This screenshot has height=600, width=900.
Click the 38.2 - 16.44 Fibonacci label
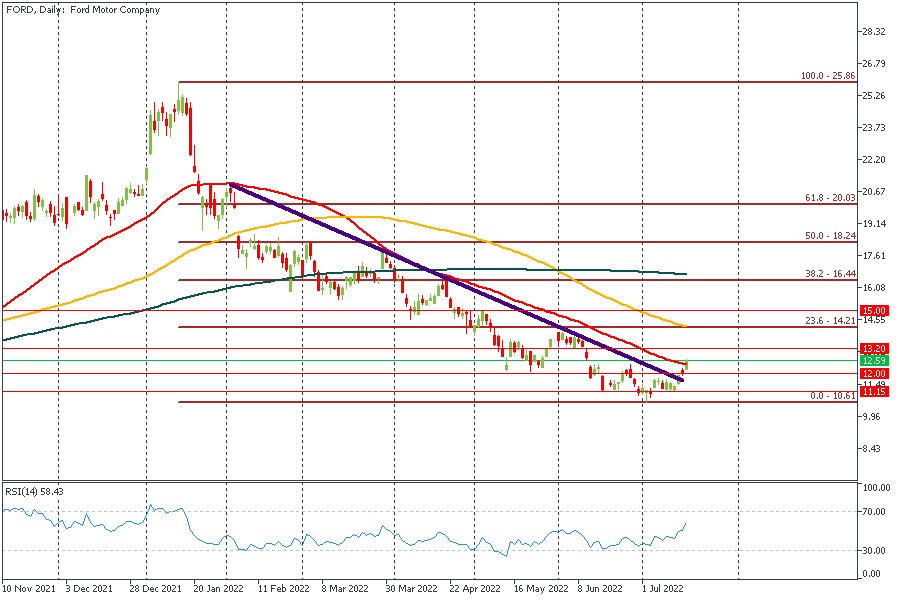[829, 274]
